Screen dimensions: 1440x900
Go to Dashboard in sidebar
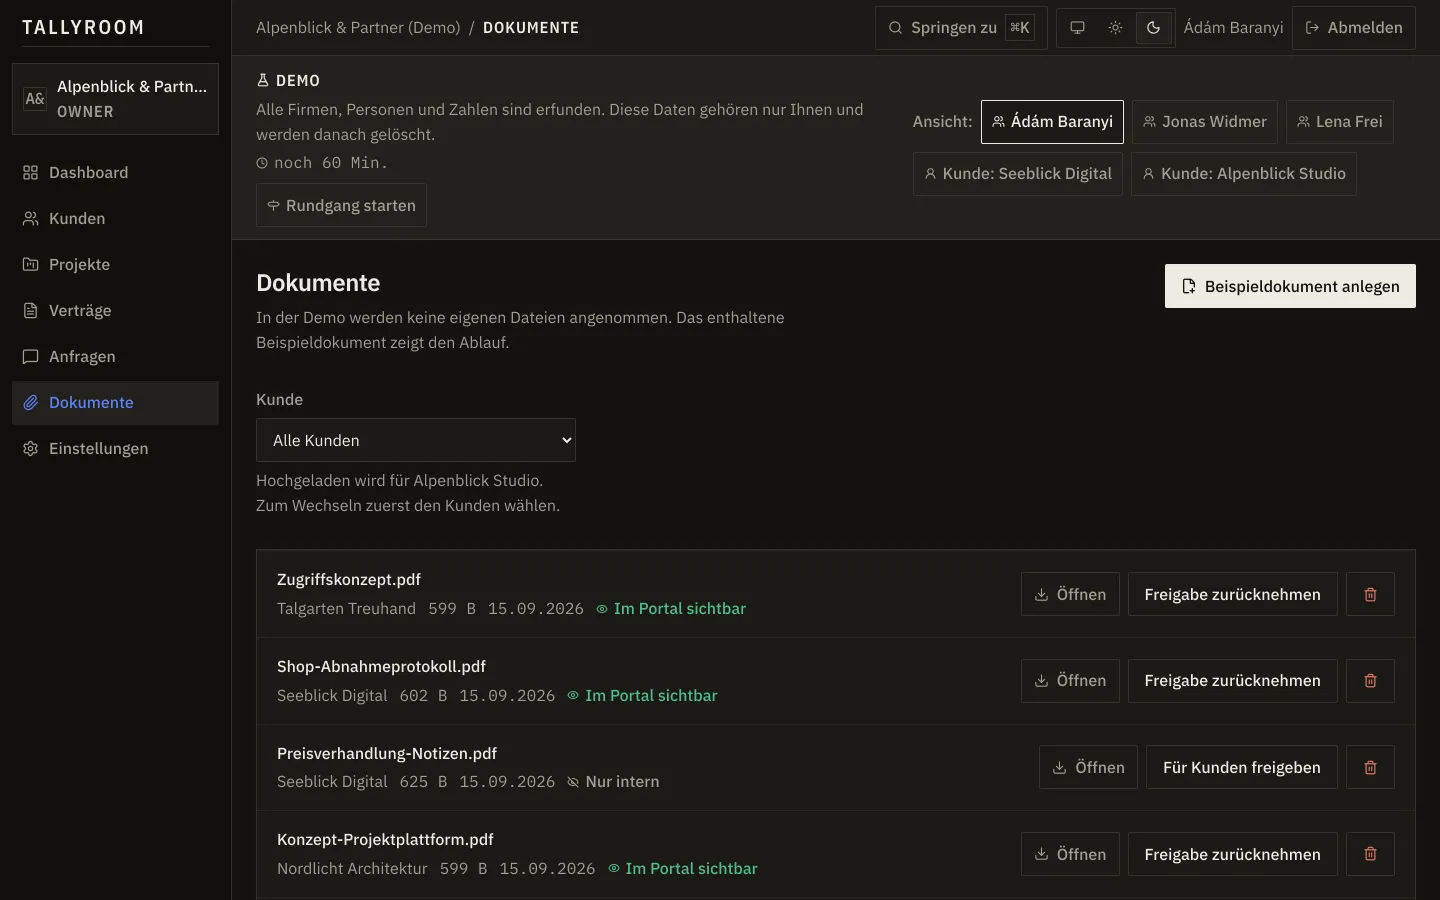coord(115,173)
